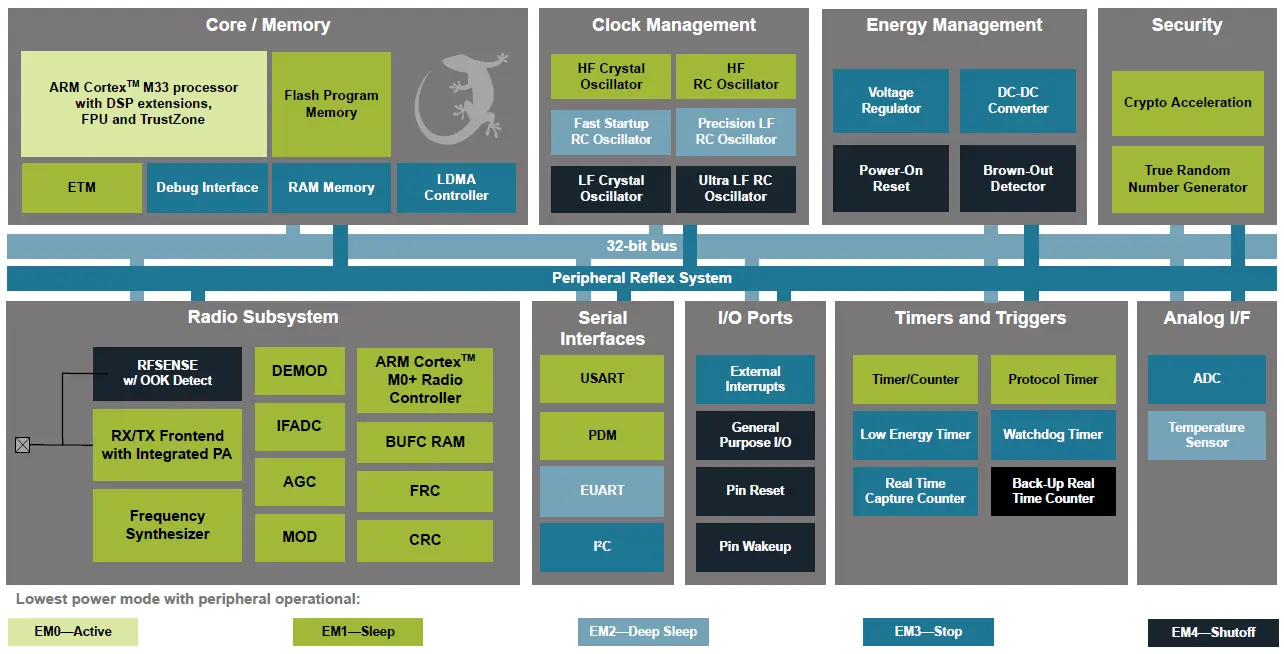The width and height of the screenshot is (1284, 654).
Task: Click the RFSENSE w/ OOK Detect block
Action: 167,373
